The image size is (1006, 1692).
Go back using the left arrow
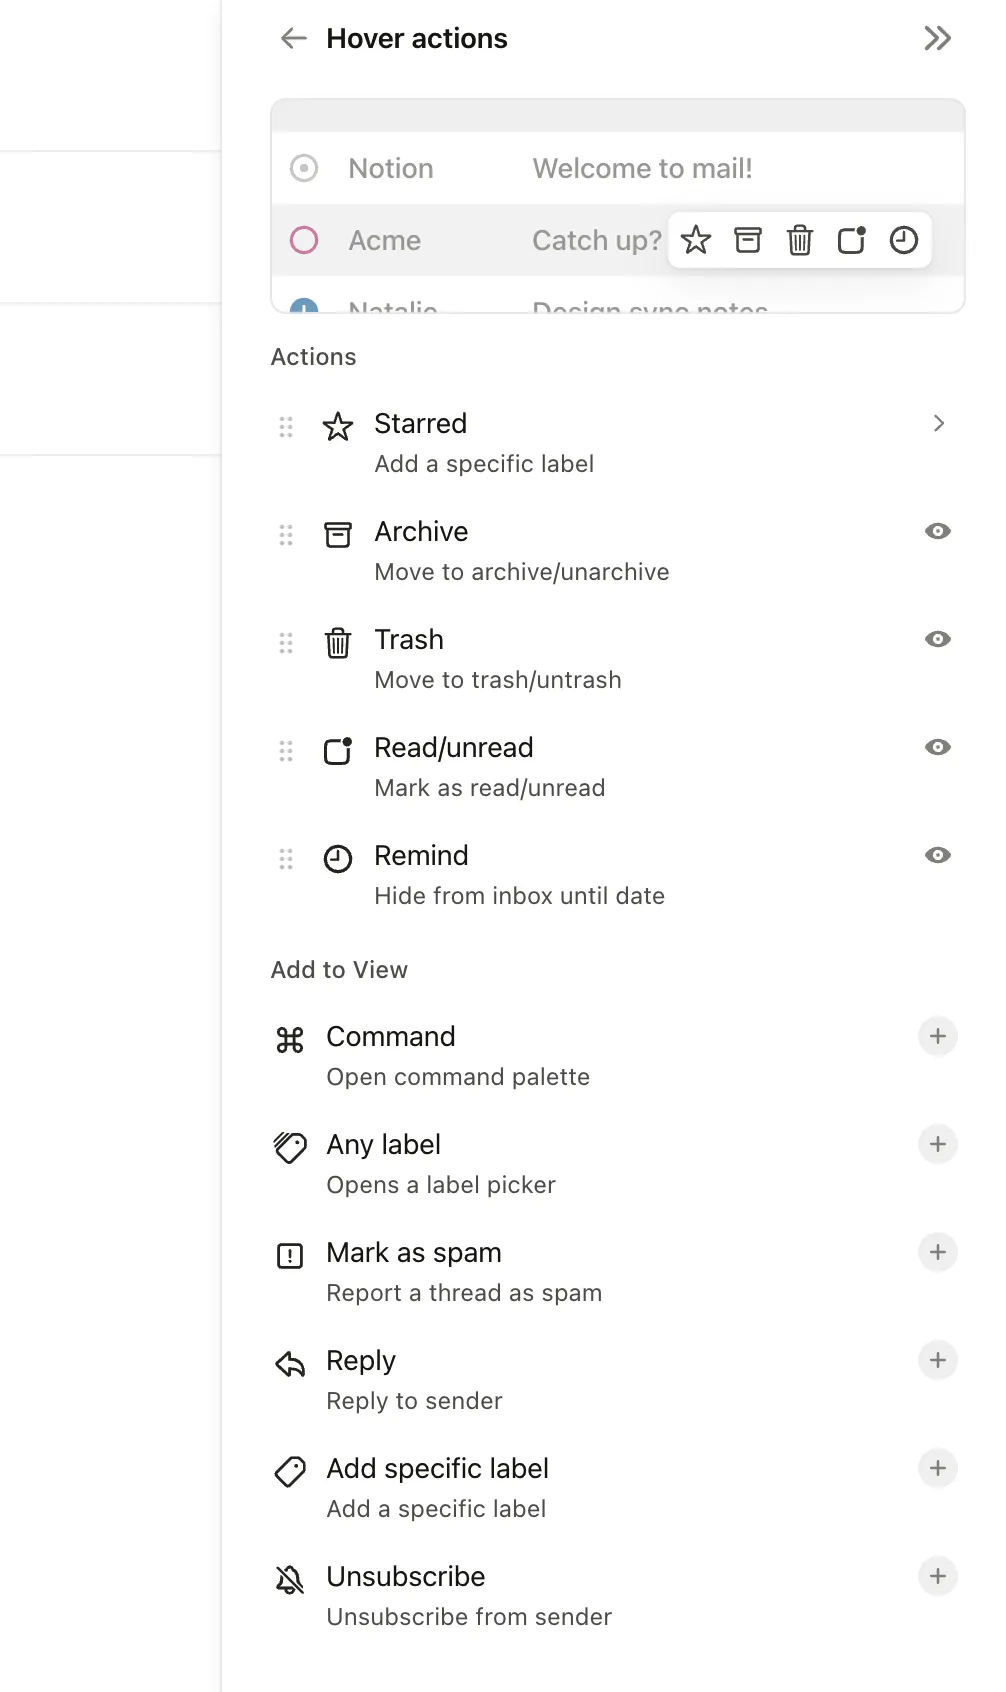(293, 39)
